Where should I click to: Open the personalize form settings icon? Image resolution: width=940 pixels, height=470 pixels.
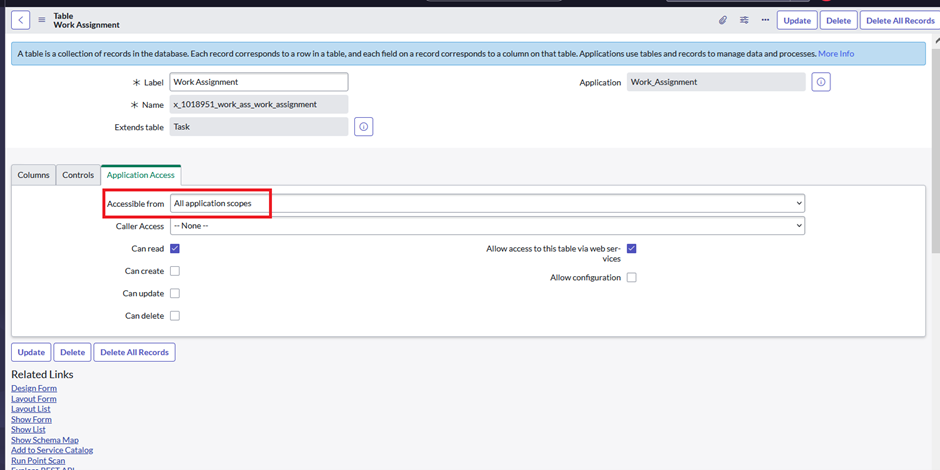tap(744, 20)
